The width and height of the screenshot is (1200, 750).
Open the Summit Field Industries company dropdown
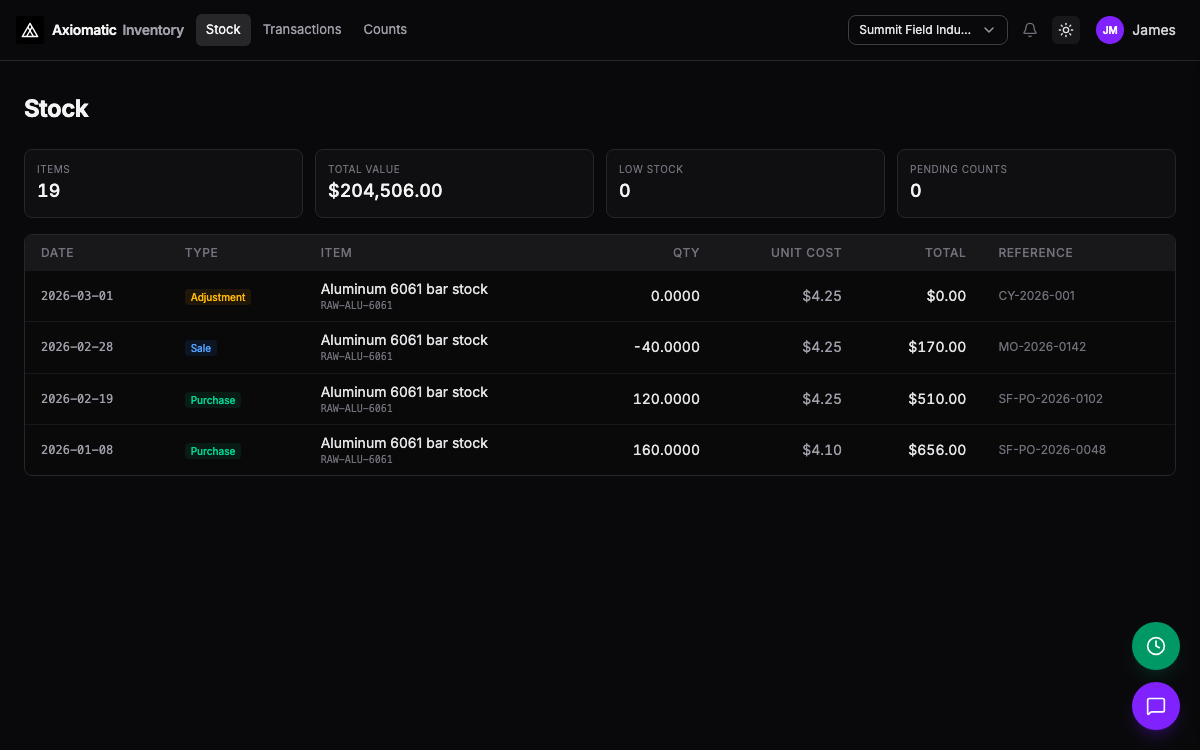(x=927, y=30)
